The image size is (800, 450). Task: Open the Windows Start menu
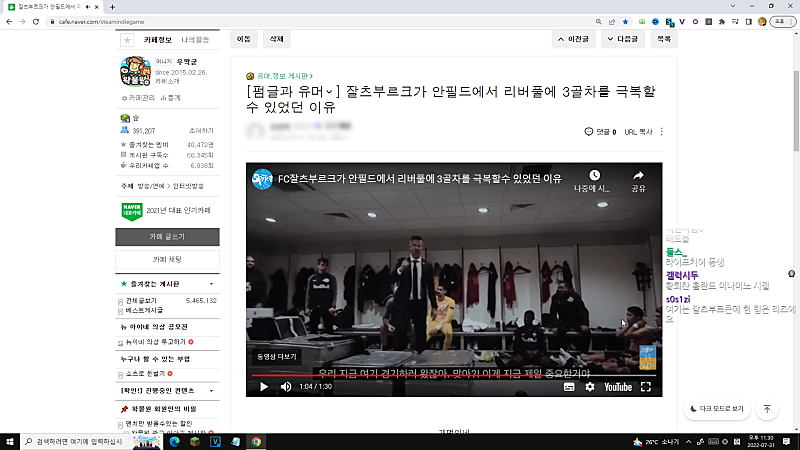(x=10, y=441)
